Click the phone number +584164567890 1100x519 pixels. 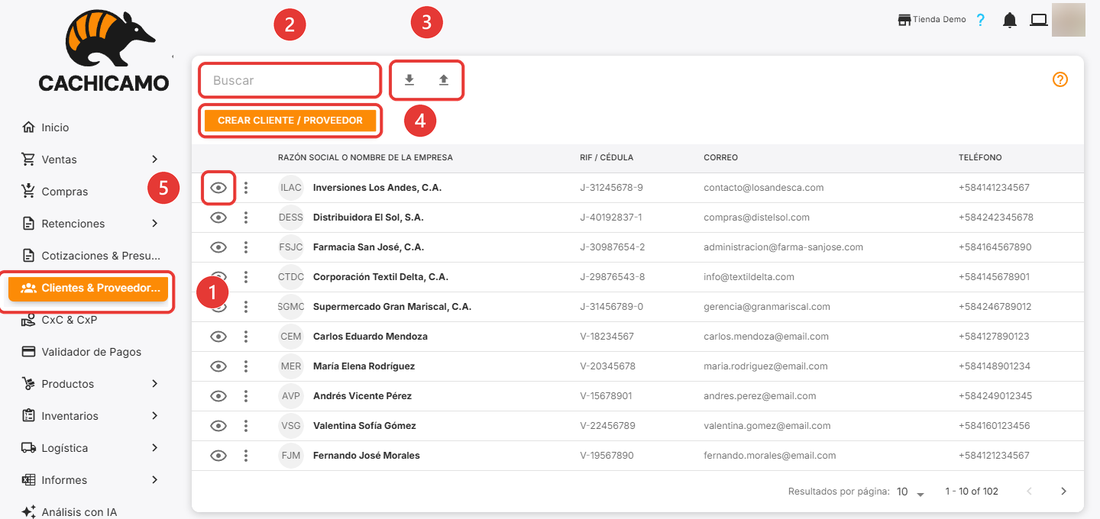click(x=995, y=247)
